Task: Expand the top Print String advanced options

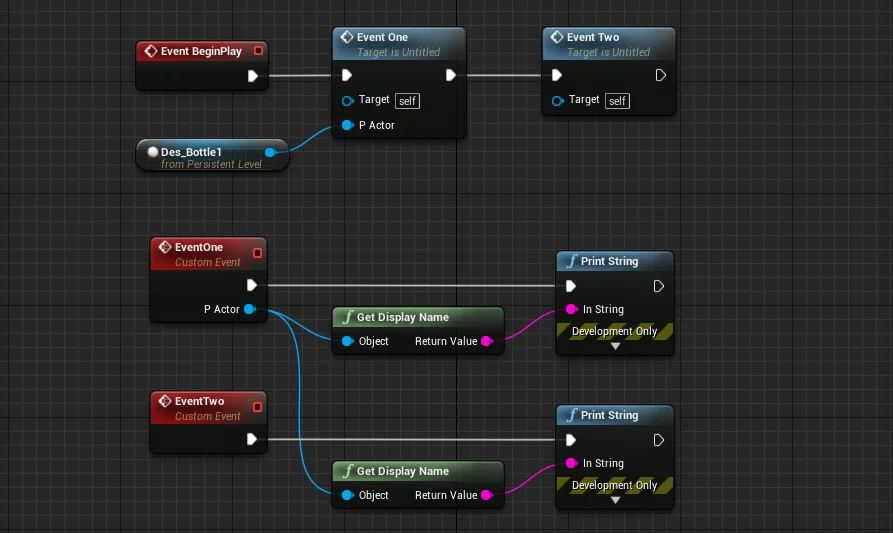Action: tap(615, 346)
